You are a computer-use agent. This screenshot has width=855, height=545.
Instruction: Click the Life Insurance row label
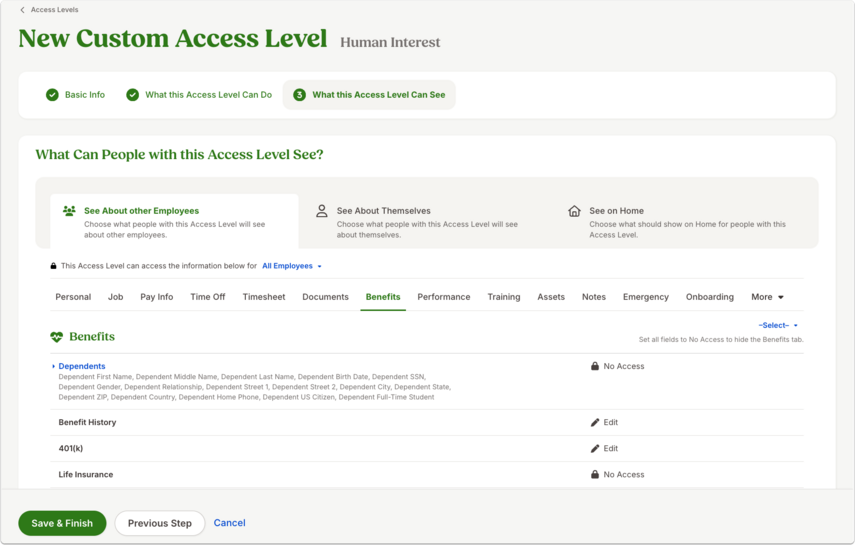point(86,475)
